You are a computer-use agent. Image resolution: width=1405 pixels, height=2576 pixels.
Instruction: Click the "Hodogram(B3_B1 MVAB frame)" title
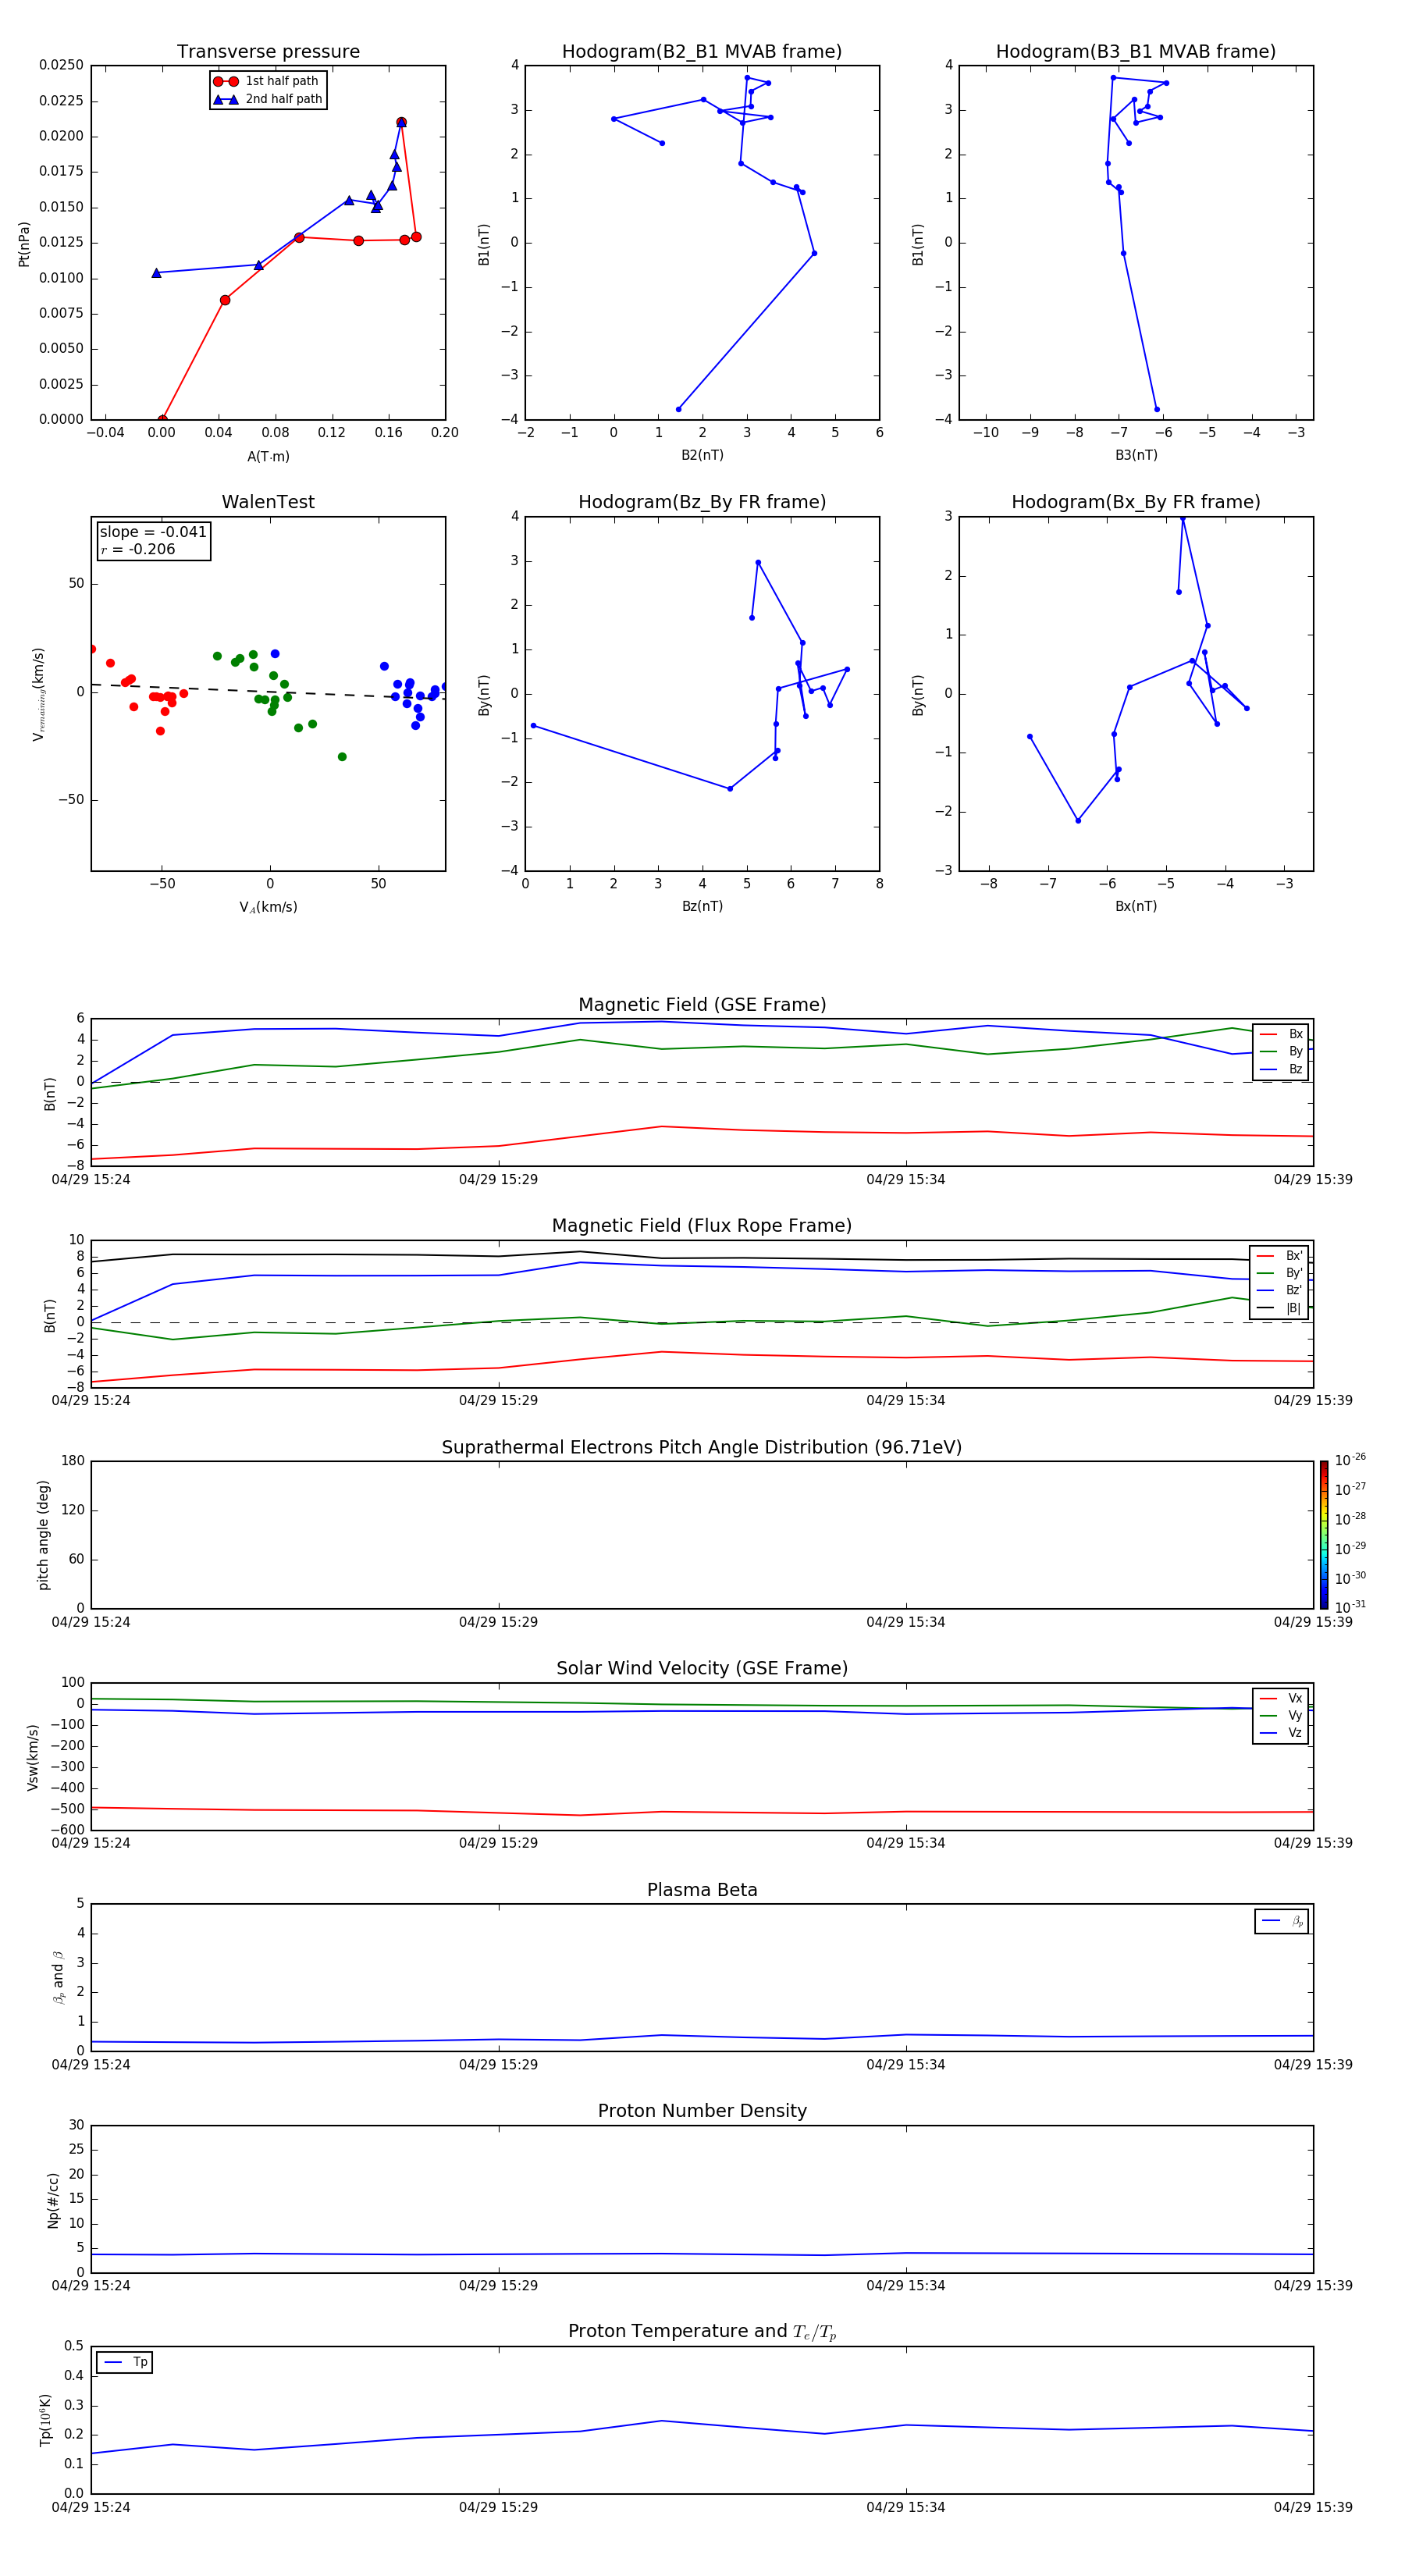[x=1136, y=52]
